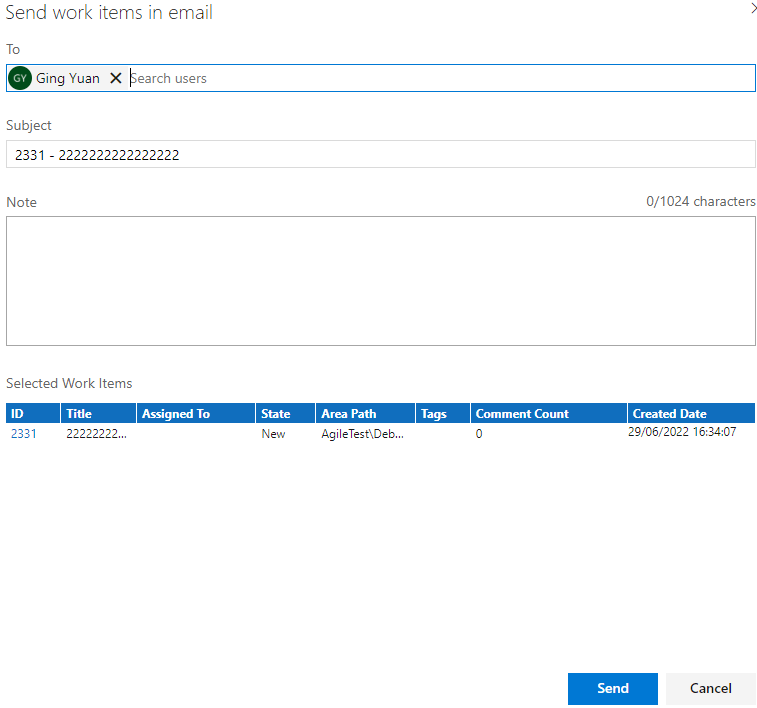Remove Ging Yuan from recipients
This screenshot has height=708, width=757.
tap(115, 78)
